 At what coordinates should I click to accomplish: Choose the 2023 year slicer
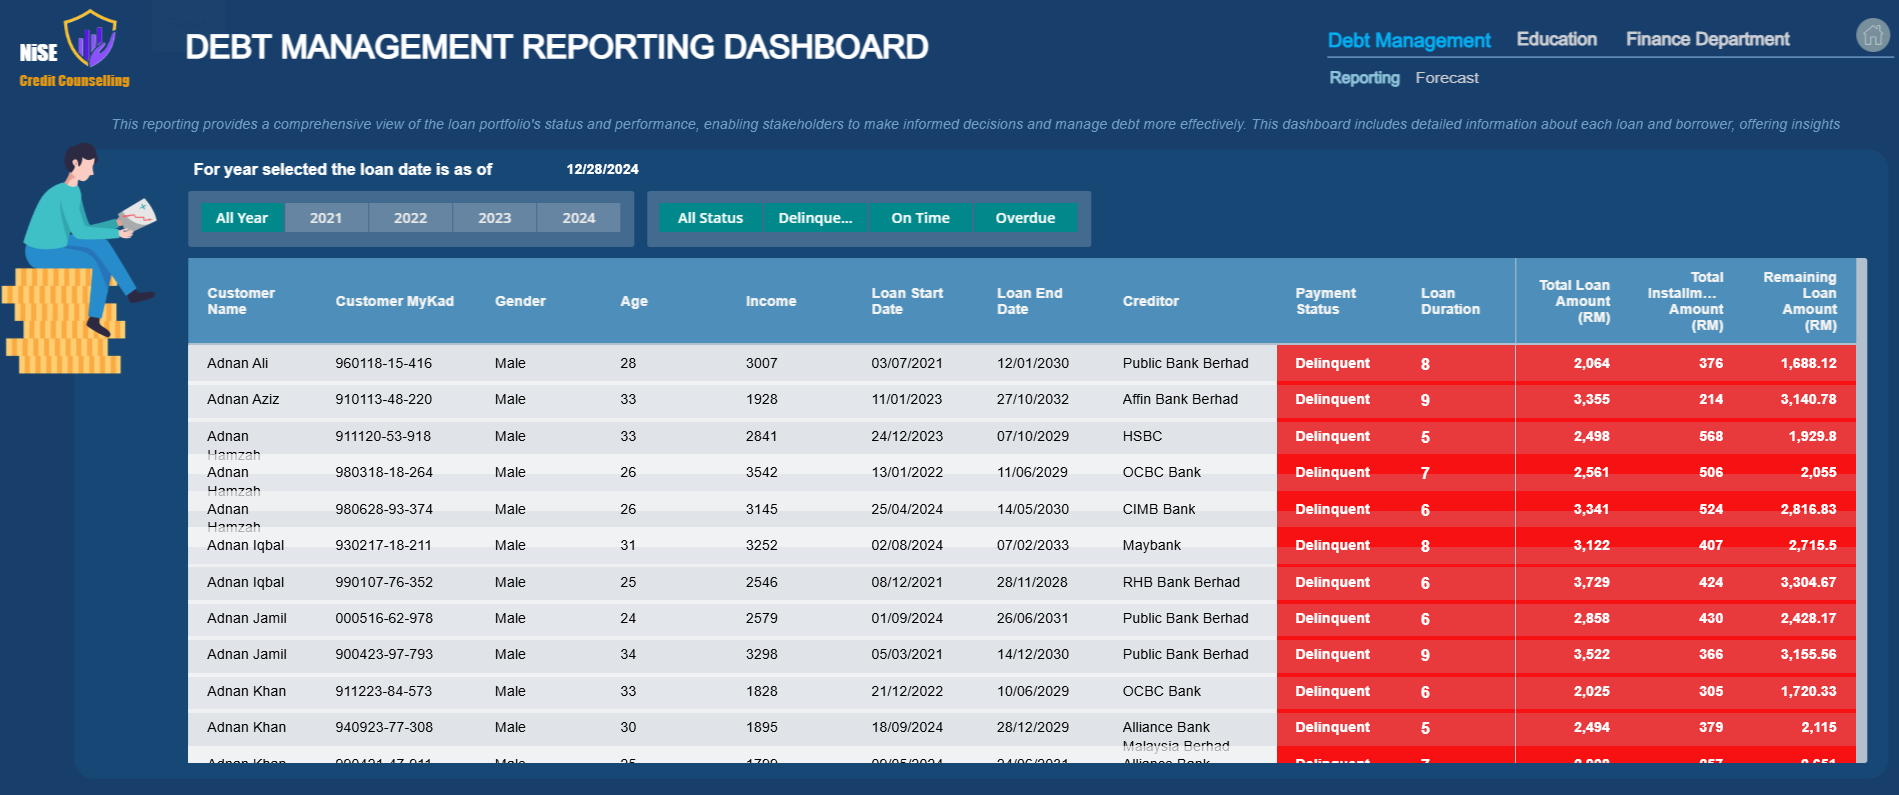[494, 218]
